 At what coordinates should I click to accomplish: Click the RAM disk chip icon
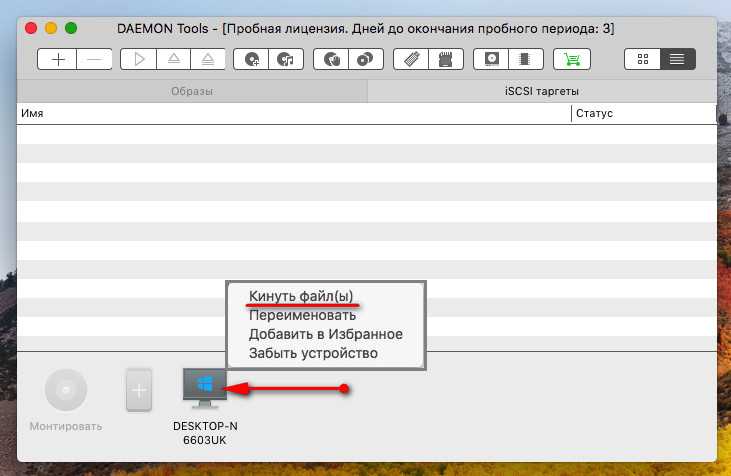point(525,59)
